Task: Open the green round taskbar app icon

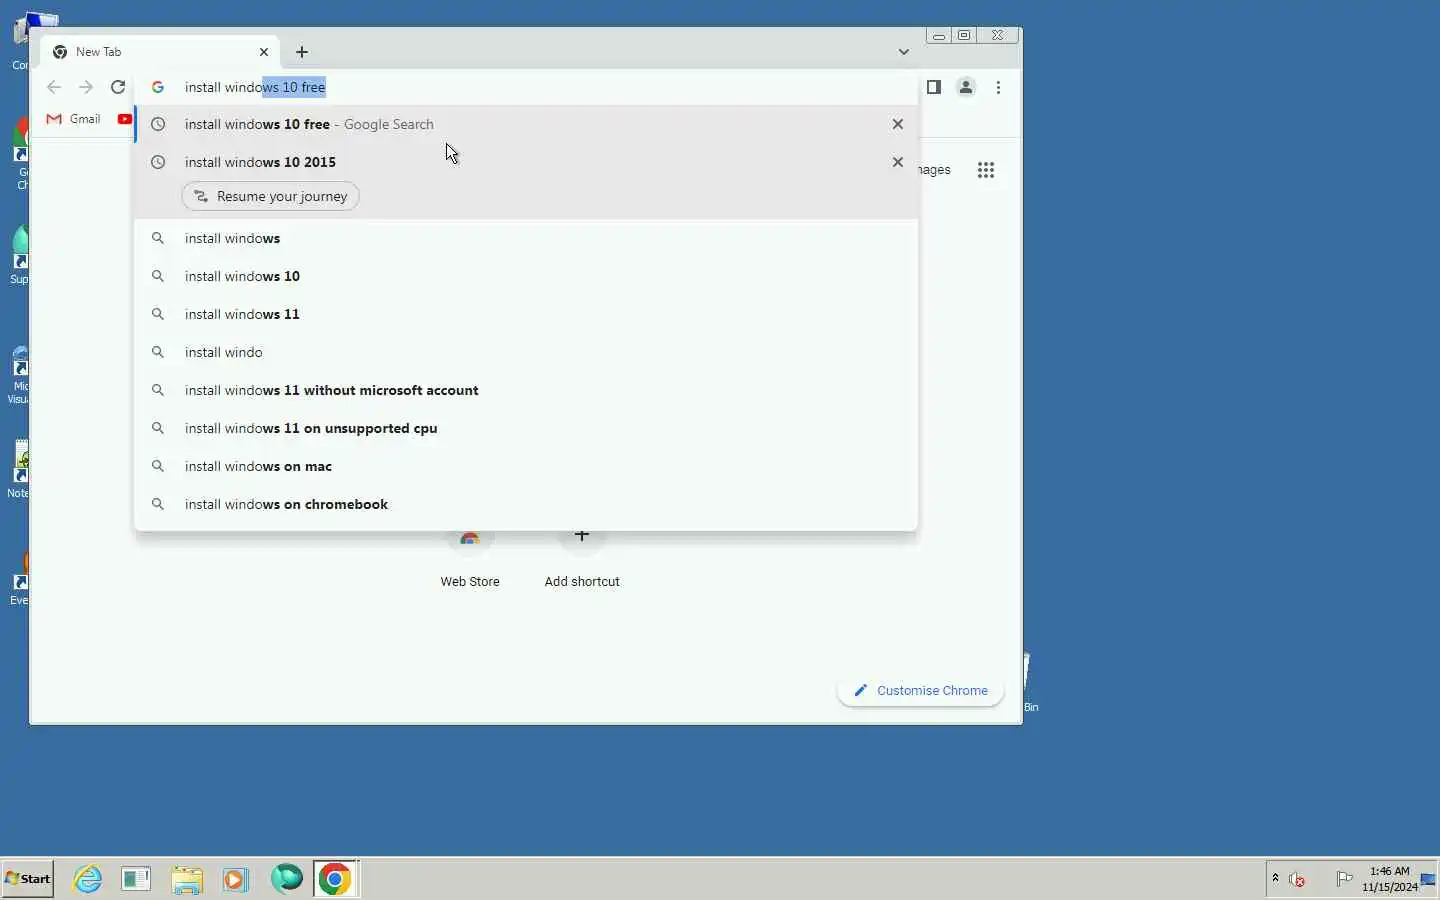Action: [287, 879]
